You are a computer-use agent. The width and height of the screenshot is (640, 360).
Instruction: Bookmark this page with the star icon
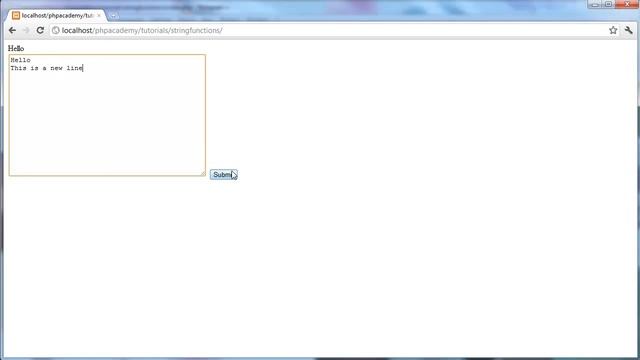[x=613, y=30]
